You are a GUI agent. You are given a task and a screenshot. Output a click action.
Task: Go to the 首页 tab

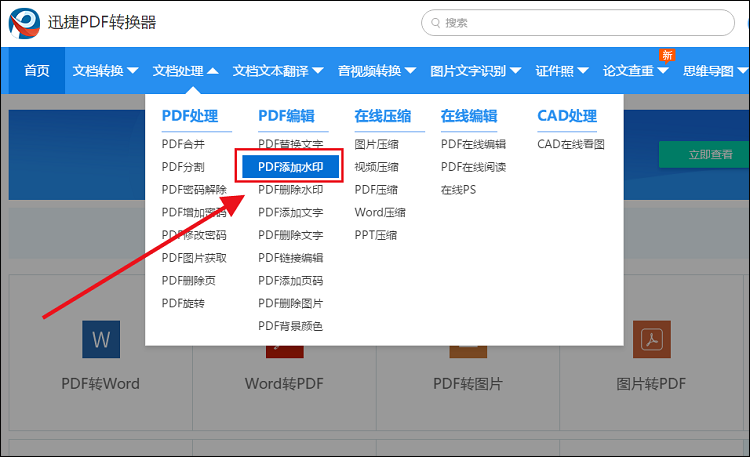[37, 71]
